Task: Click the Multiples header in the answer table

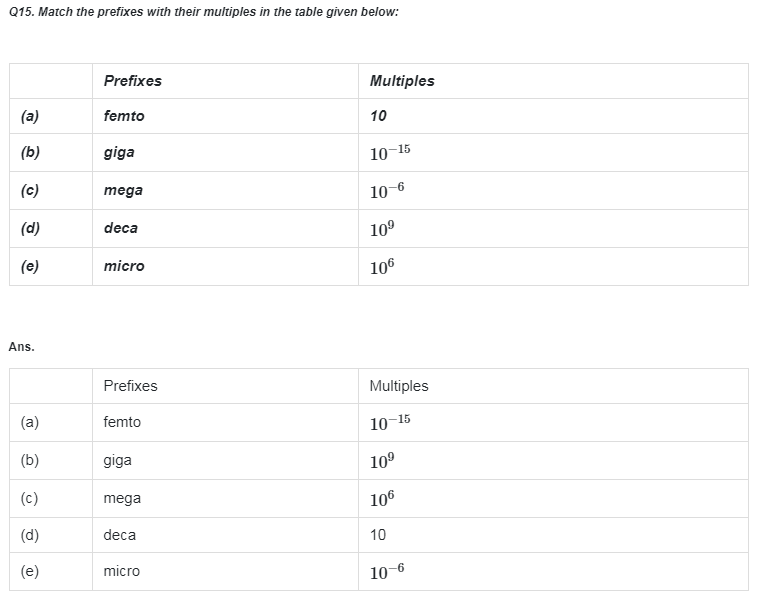Action: pyautogui.click(x=398, y=386)
